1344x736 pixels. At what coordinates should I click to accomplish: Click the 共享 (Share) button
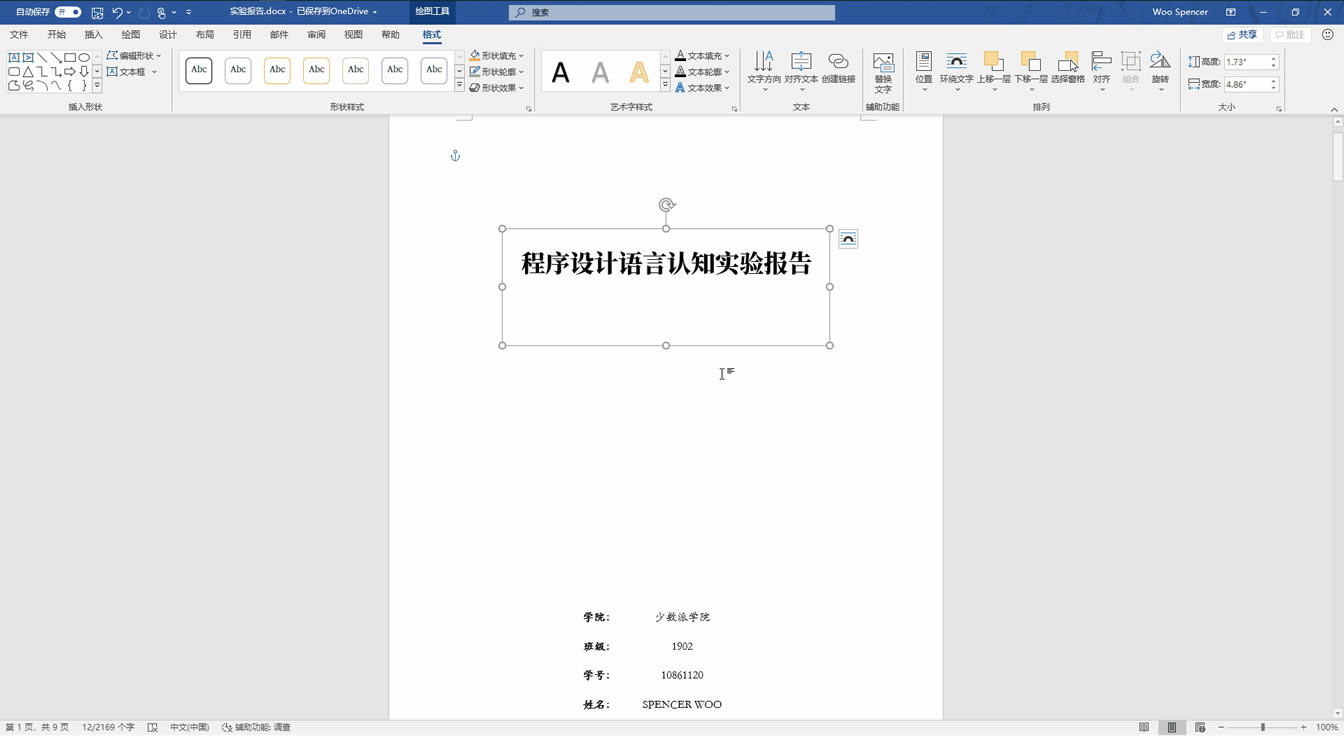pyautogui.click(x=1243, y=33)
